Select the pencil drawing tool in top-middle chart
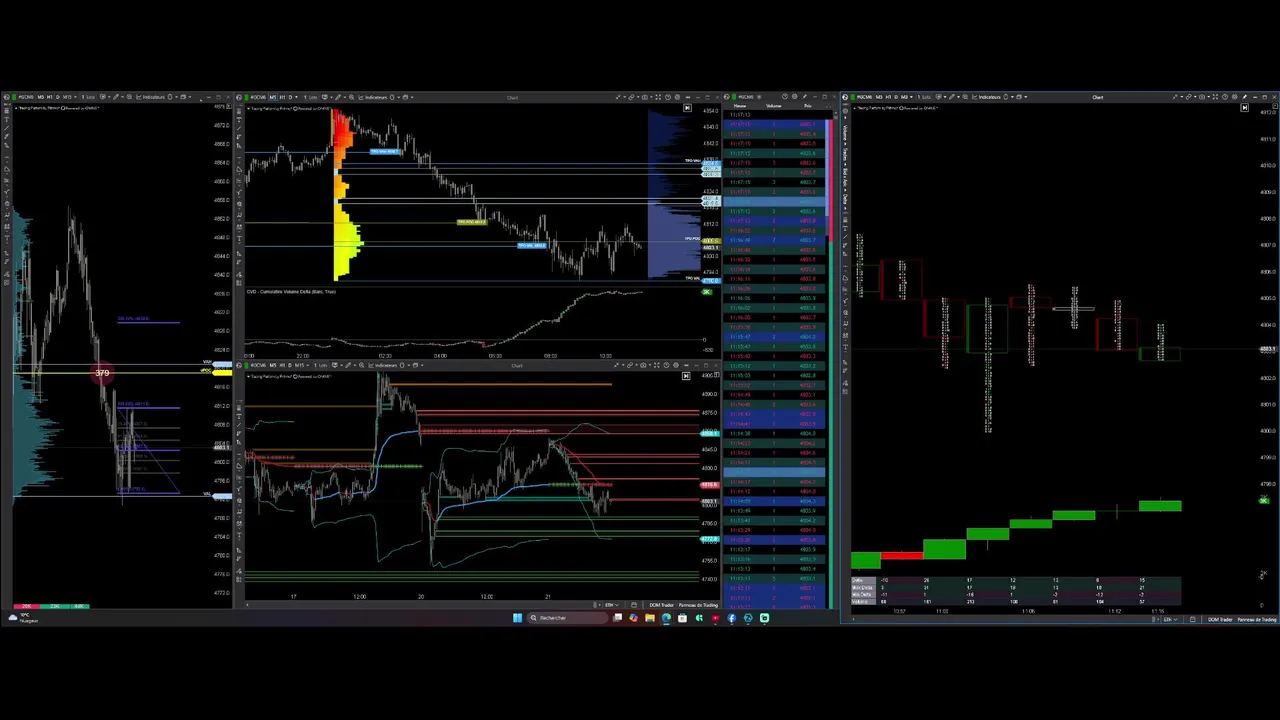1280x720 pixels. coord(338,97)
